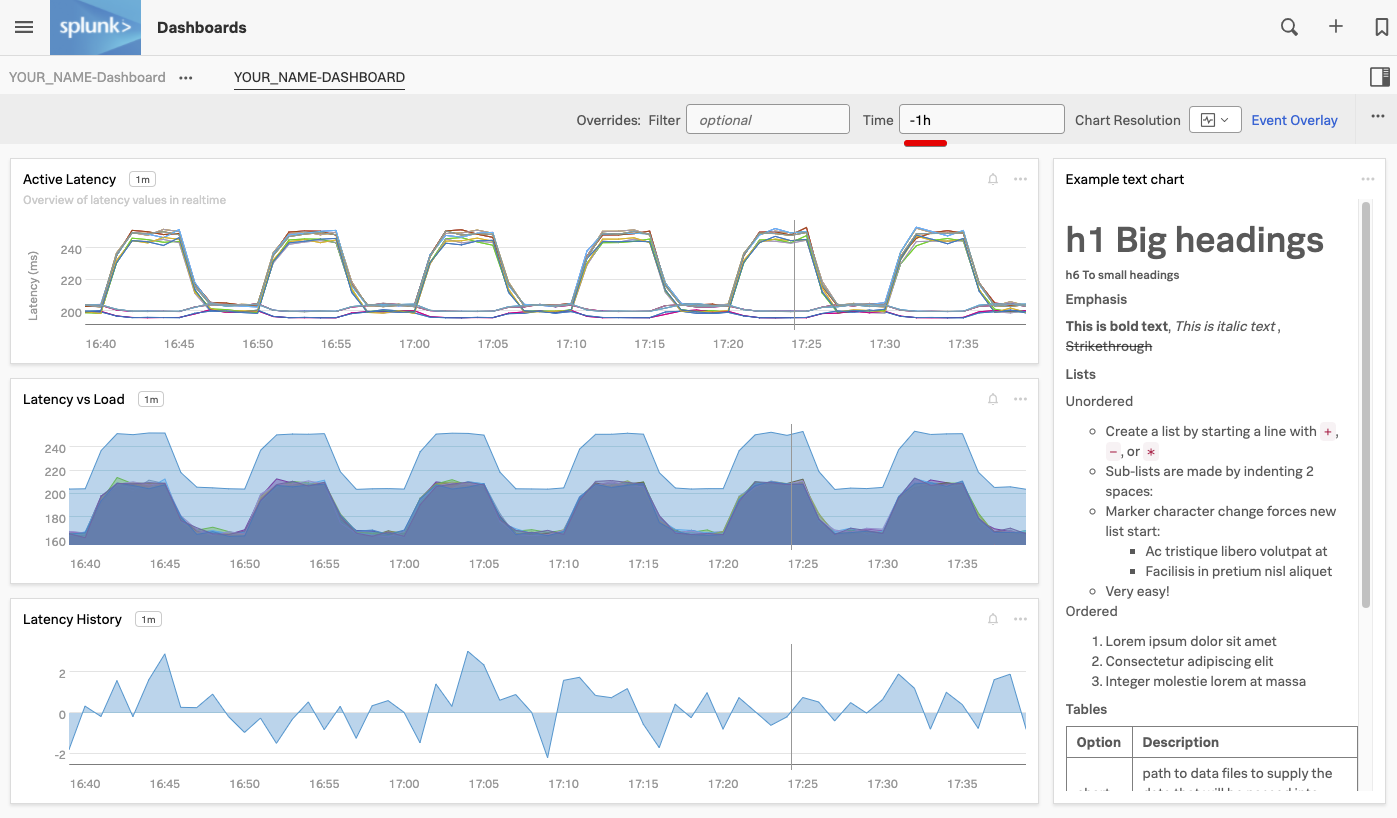The width and height of the screenshot is (1397, 818).
Task: Click 'Ac tristique libero volutpat at' sub-item
Action: coord(1237,551)
